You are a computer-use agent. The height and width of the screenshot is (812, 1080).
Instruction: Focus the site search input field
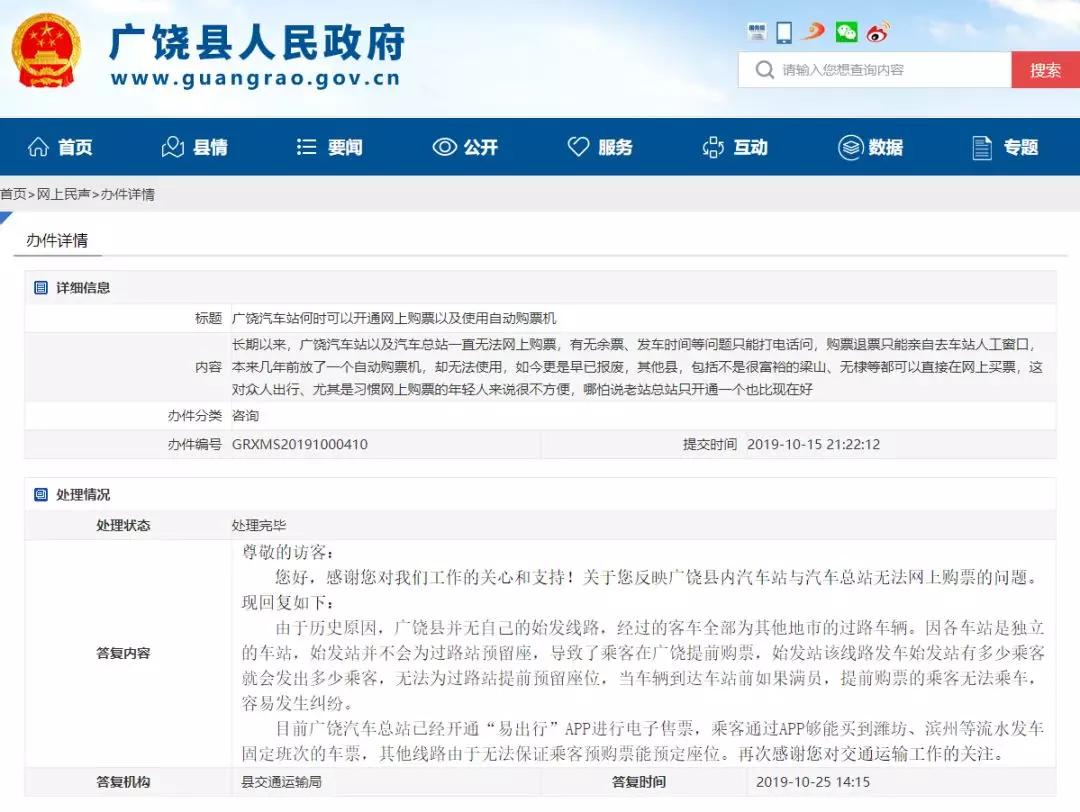(x=875, y=70)
